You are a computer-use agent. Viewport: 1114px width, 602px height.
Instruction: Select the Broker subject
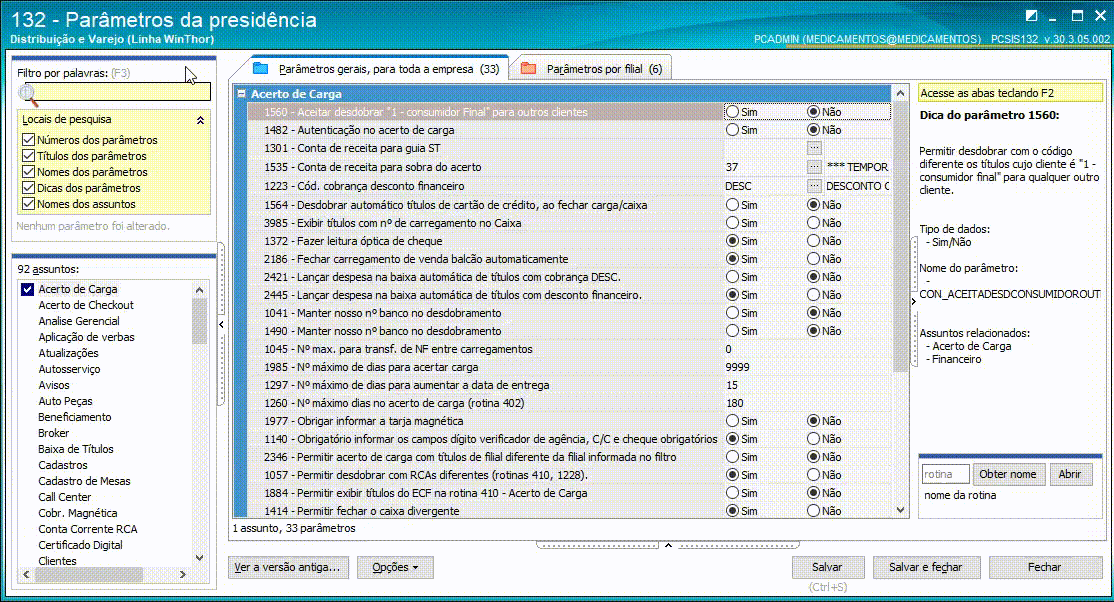click(x=53, y=433)
